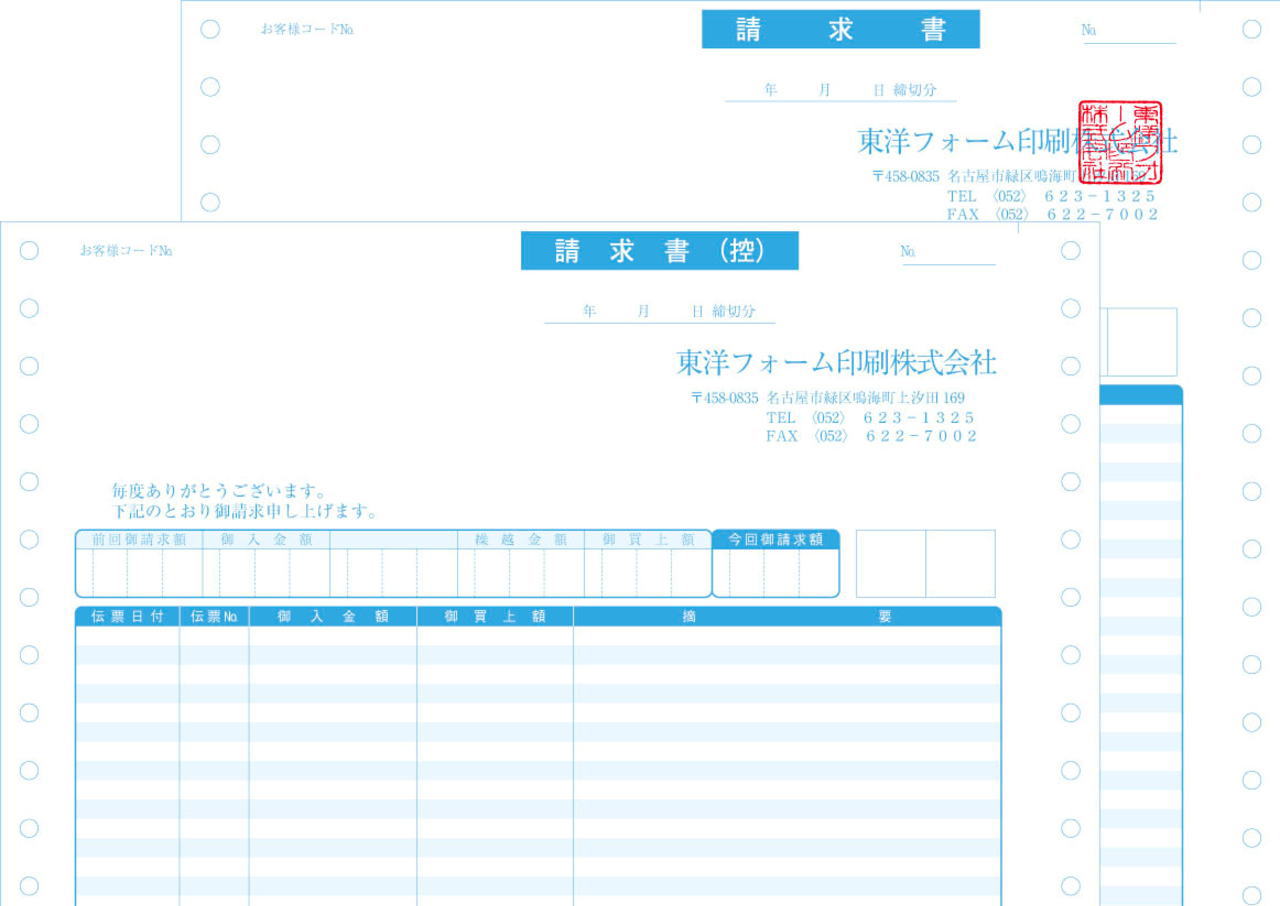1280x906 pixels.
Task: Click TEL 623-1325 on the back 請求書 form
Action: [x=1051, y=197]
